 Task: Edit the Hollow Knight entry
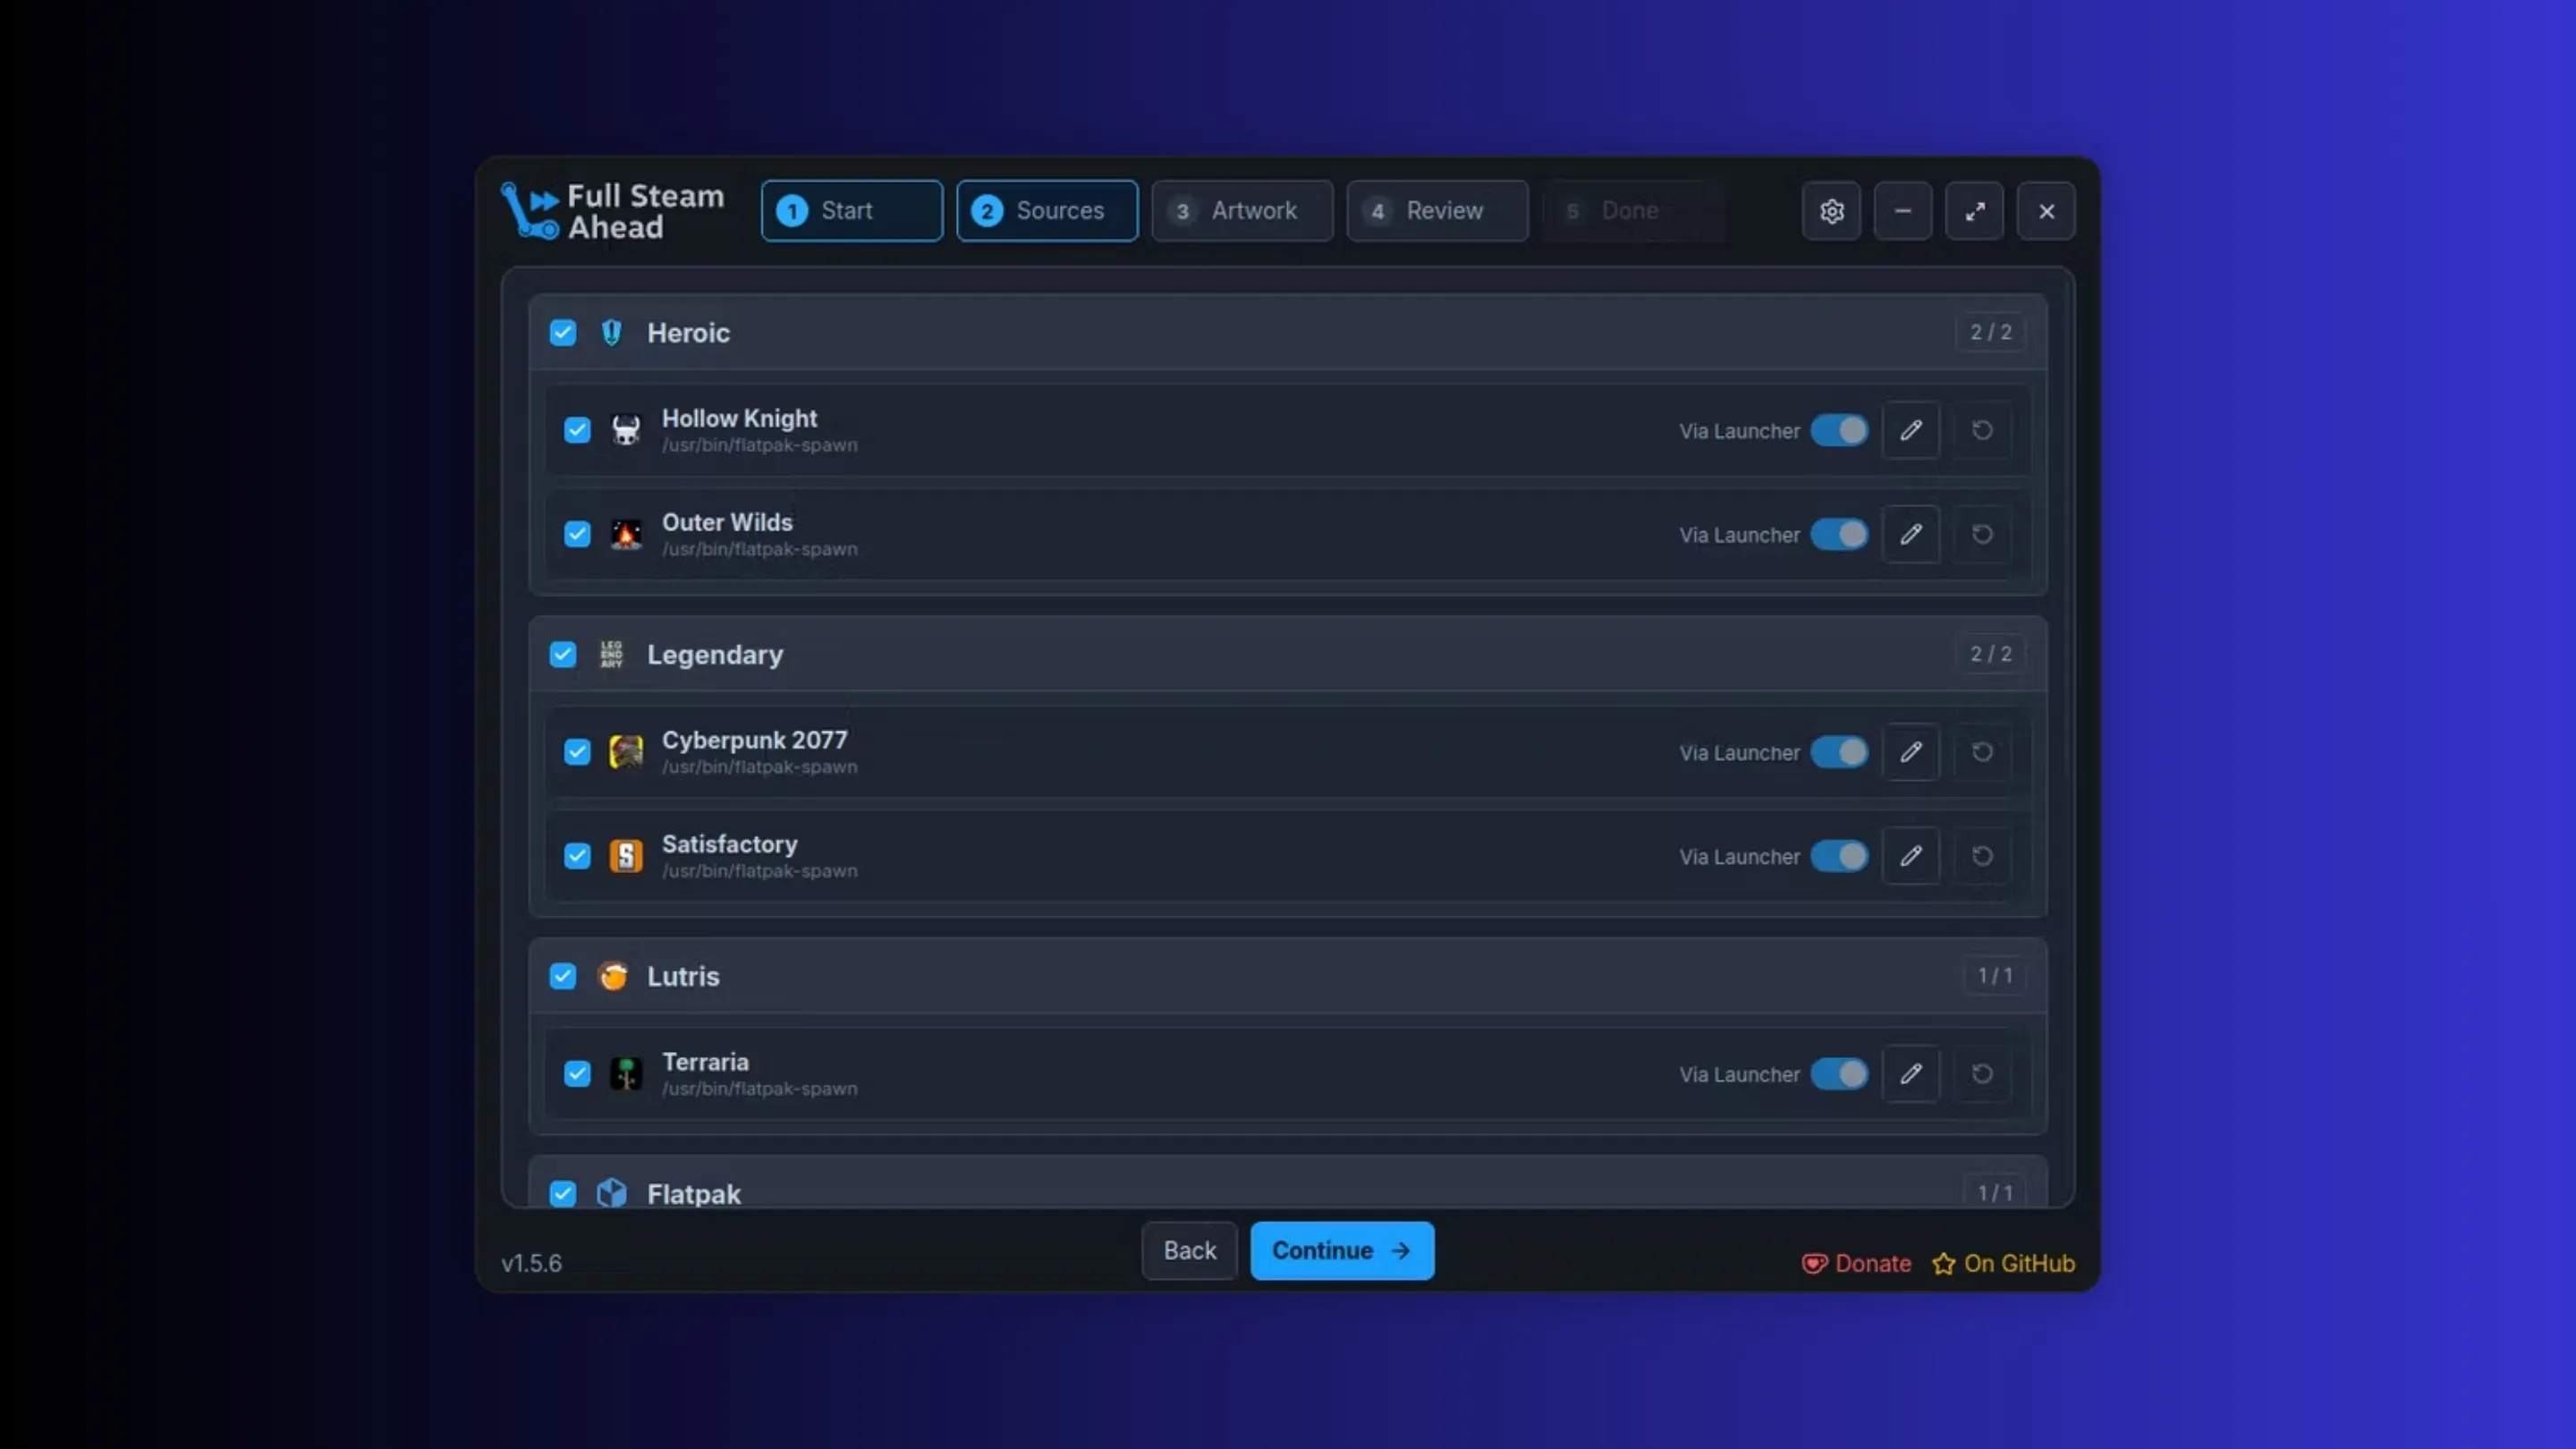coord(1911,430)
